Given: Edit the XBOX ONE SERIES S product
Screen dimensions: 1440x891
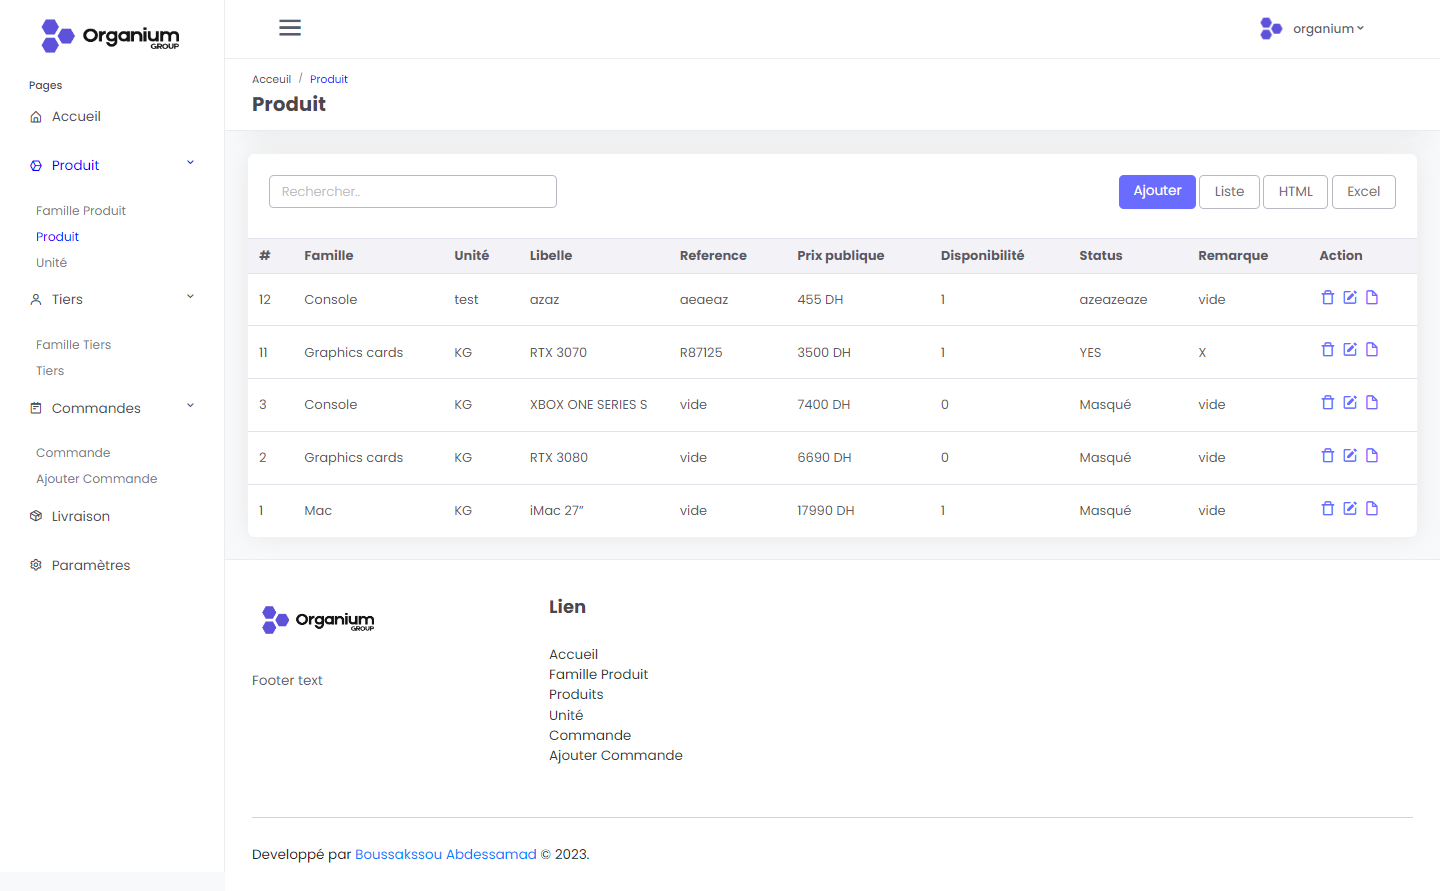Looking at the screenshot, I should coord(1350,403).
